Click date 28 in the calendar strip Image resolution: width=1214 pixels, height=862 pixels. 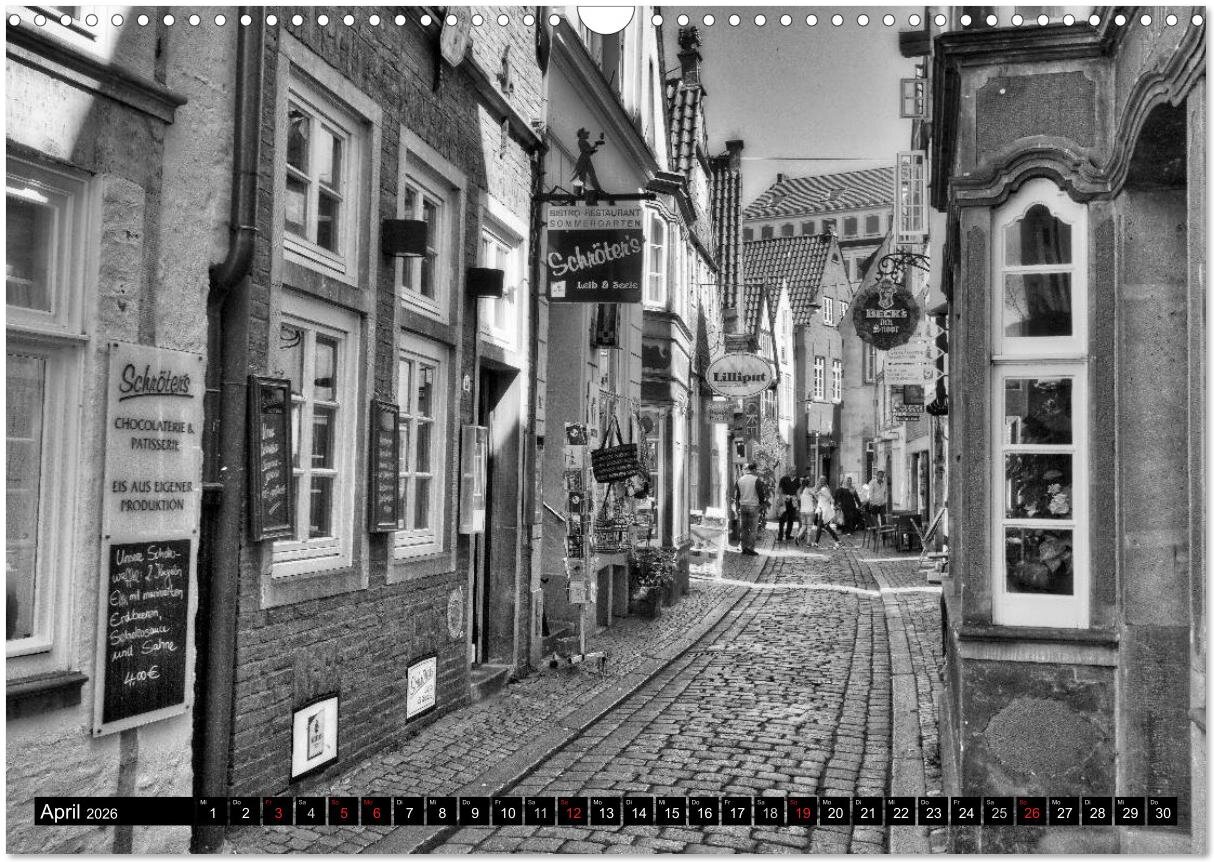point(1098,812)
